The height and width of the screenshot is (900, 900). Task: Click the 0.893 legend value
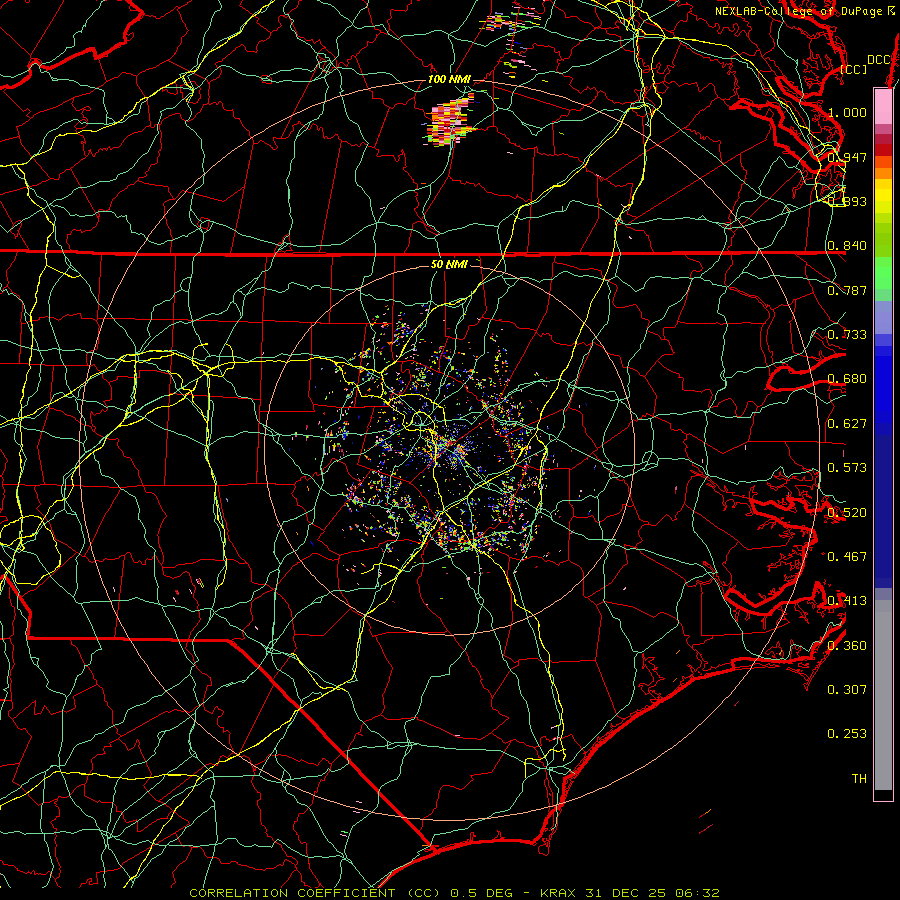point(847,201)
